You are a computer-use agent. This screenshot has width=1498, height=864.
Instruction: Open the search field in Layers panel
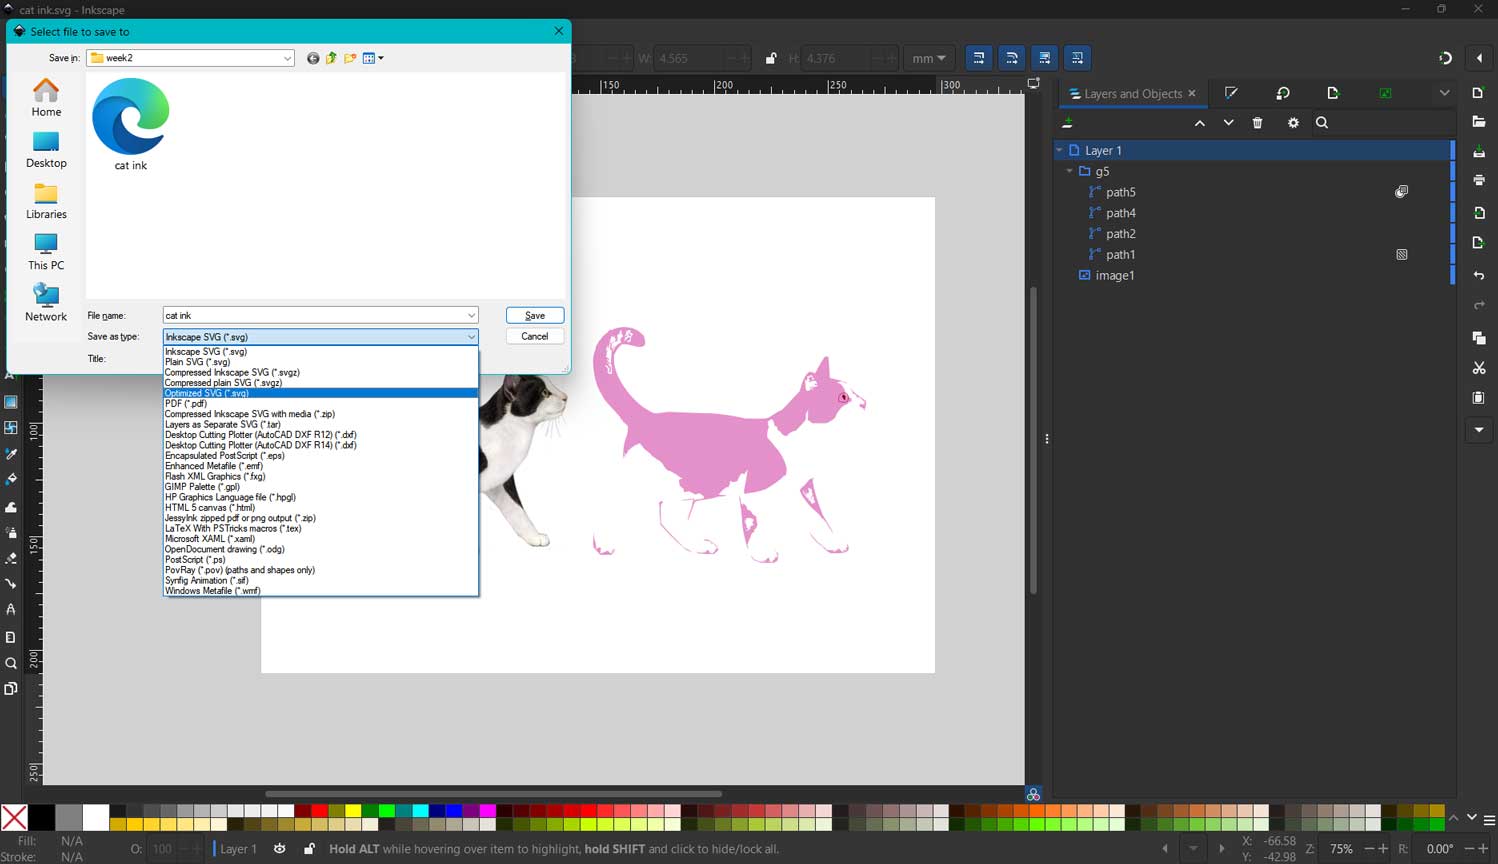1322,122
